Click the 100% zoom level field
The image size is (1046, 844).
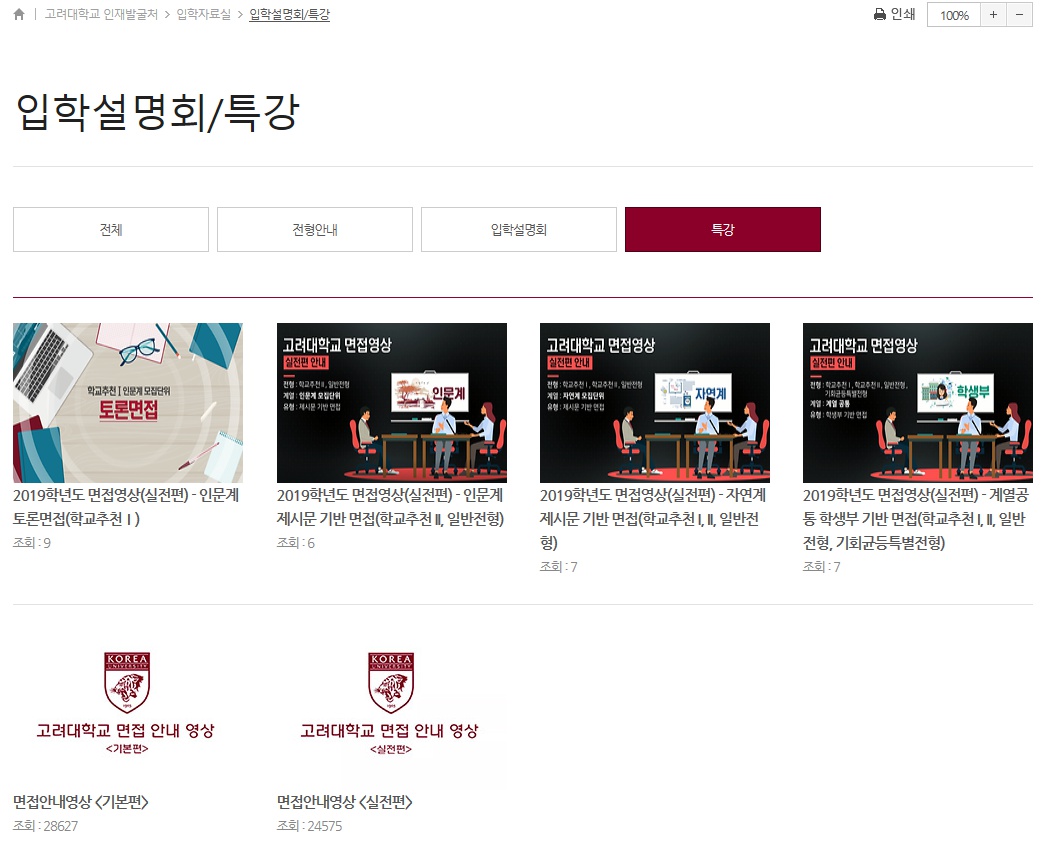click(954, 15)
